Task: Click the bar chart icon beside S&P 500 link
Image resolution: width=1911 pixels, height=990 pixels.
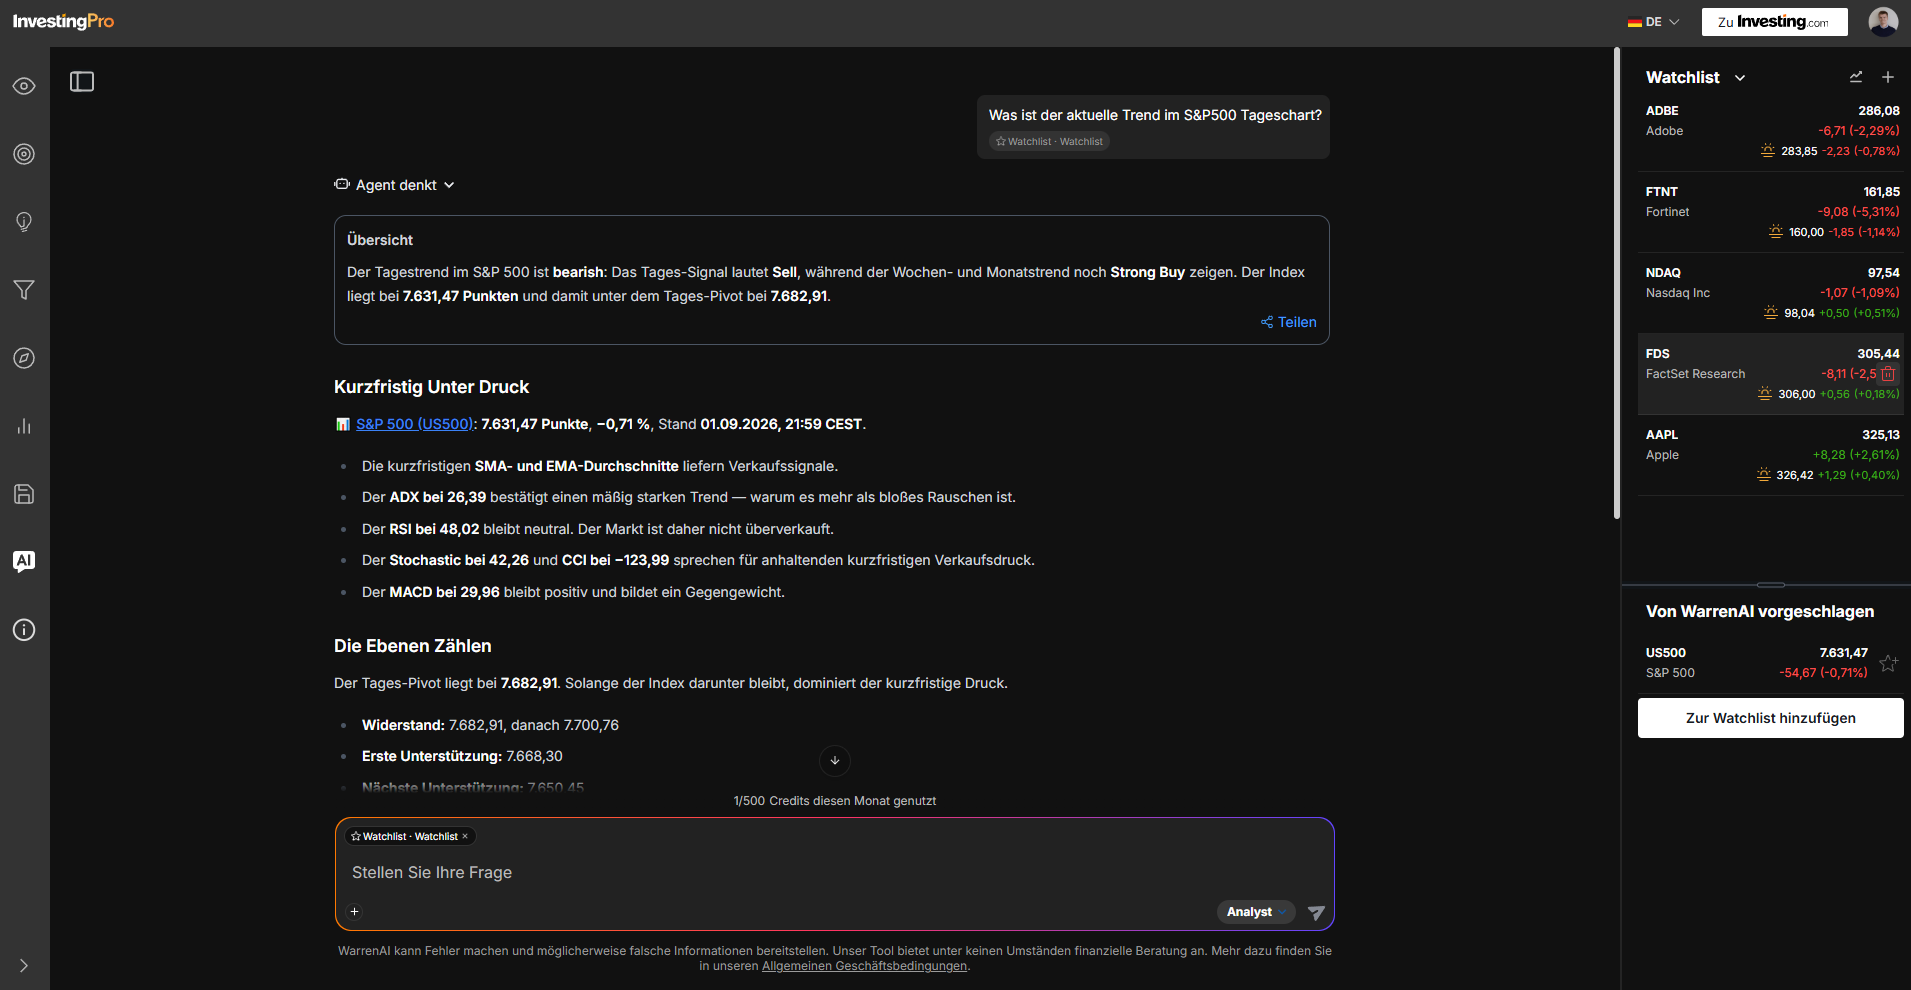Action: pyautogui.click(x=343, y=424)
